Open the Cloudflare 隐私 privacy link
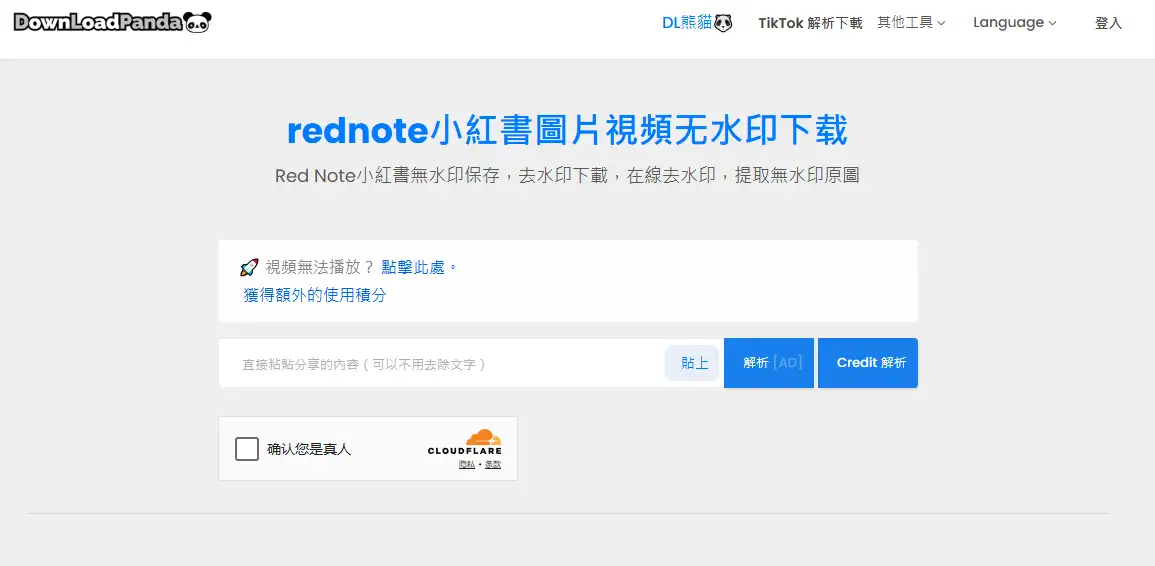Viewport: 1155px width, 566px height. tap(466, 464)
